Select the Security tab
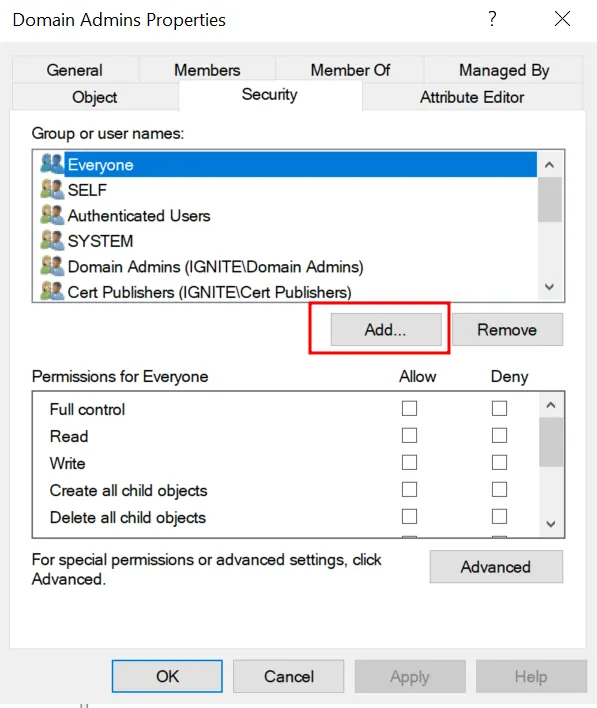The height and width of the screenshot is (708, 597). pyautogui.click(x=270, y=95)
